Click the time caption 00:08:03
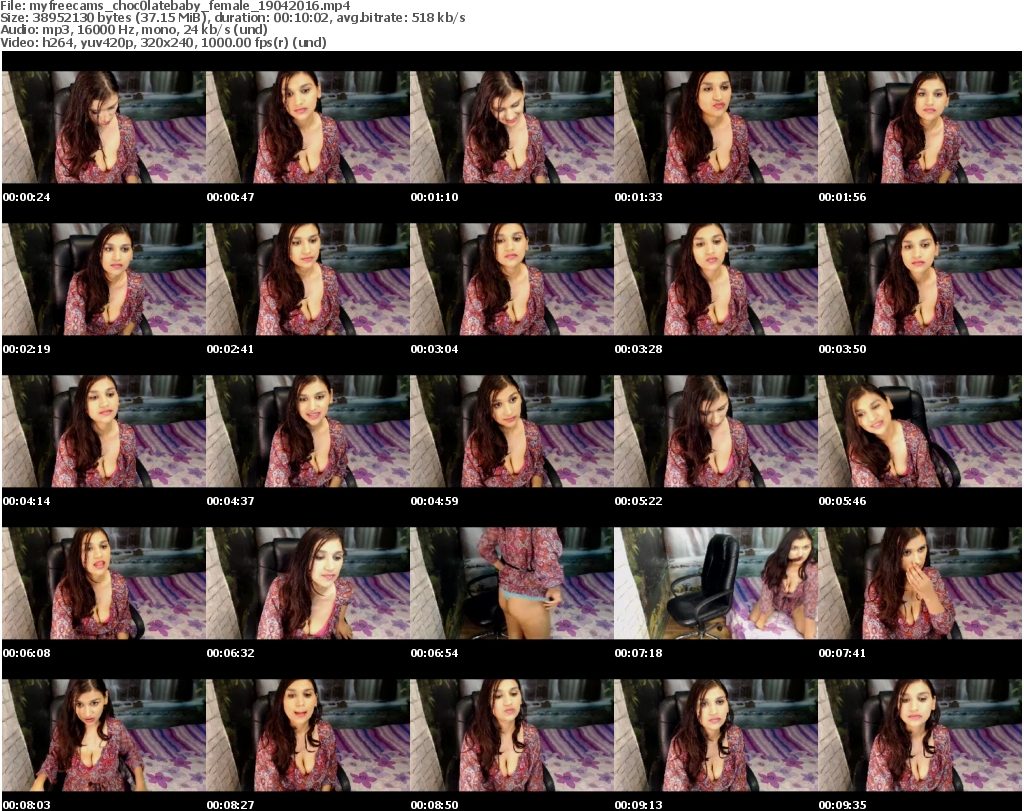Screen dimensions: 1024x811 point(26,804)
